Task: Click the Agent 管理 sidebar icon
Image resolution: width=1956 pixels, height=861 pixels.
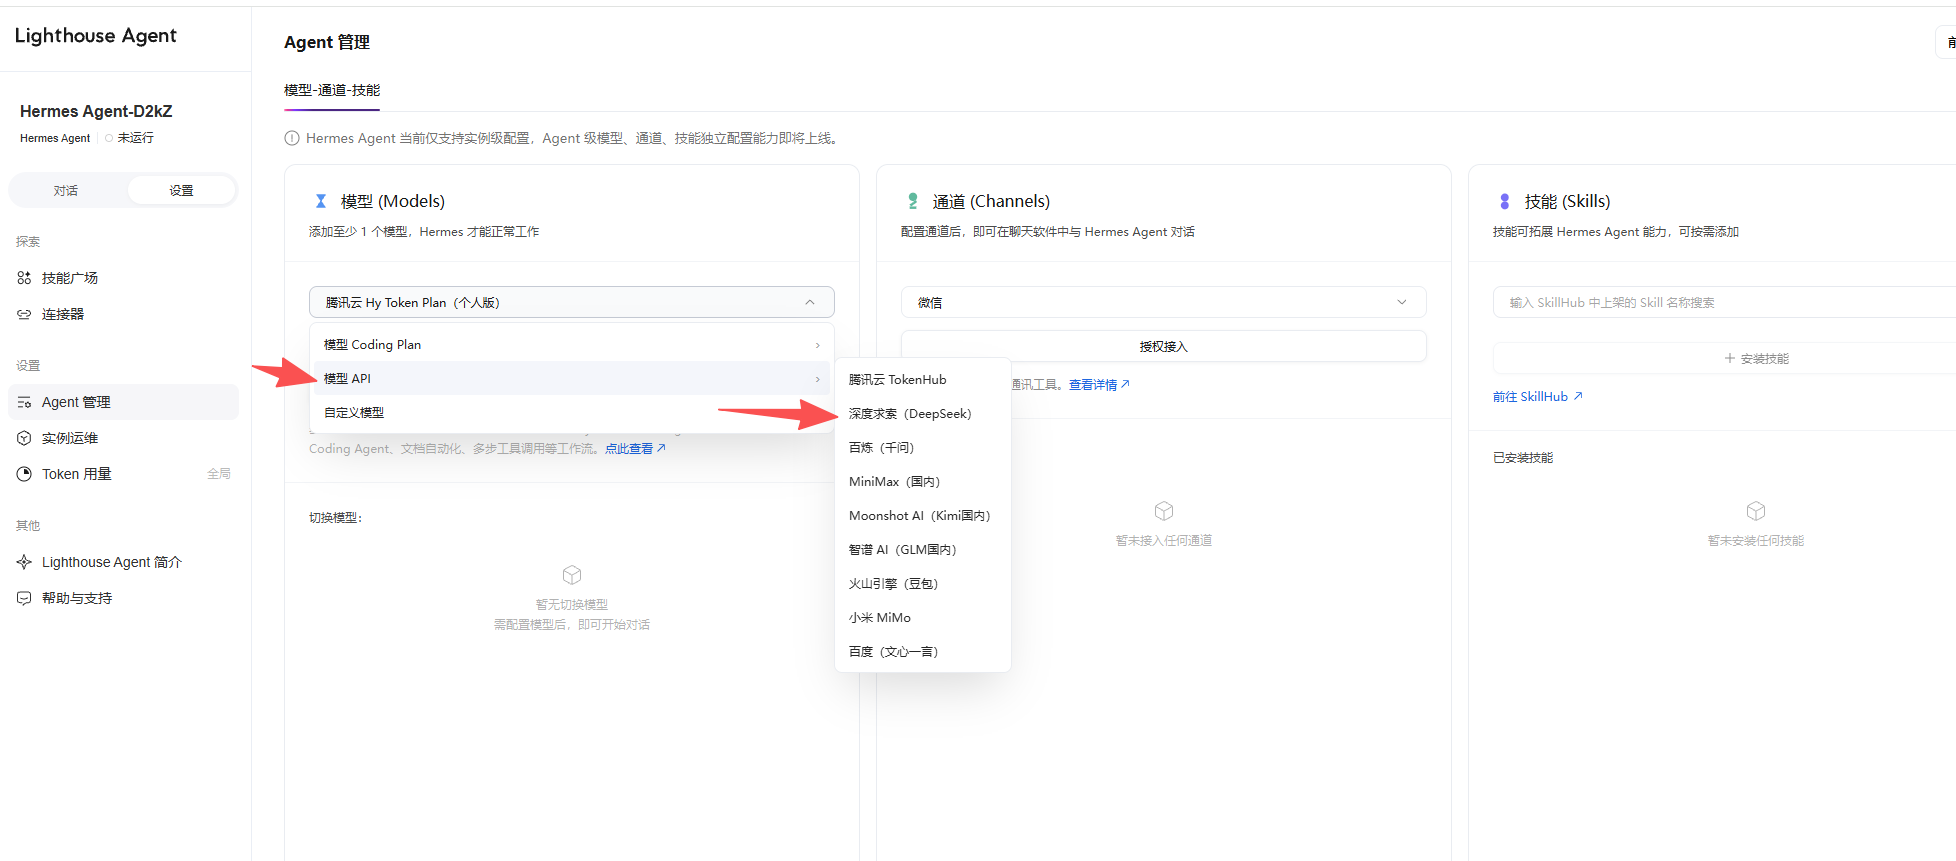Action: [24, 402]
